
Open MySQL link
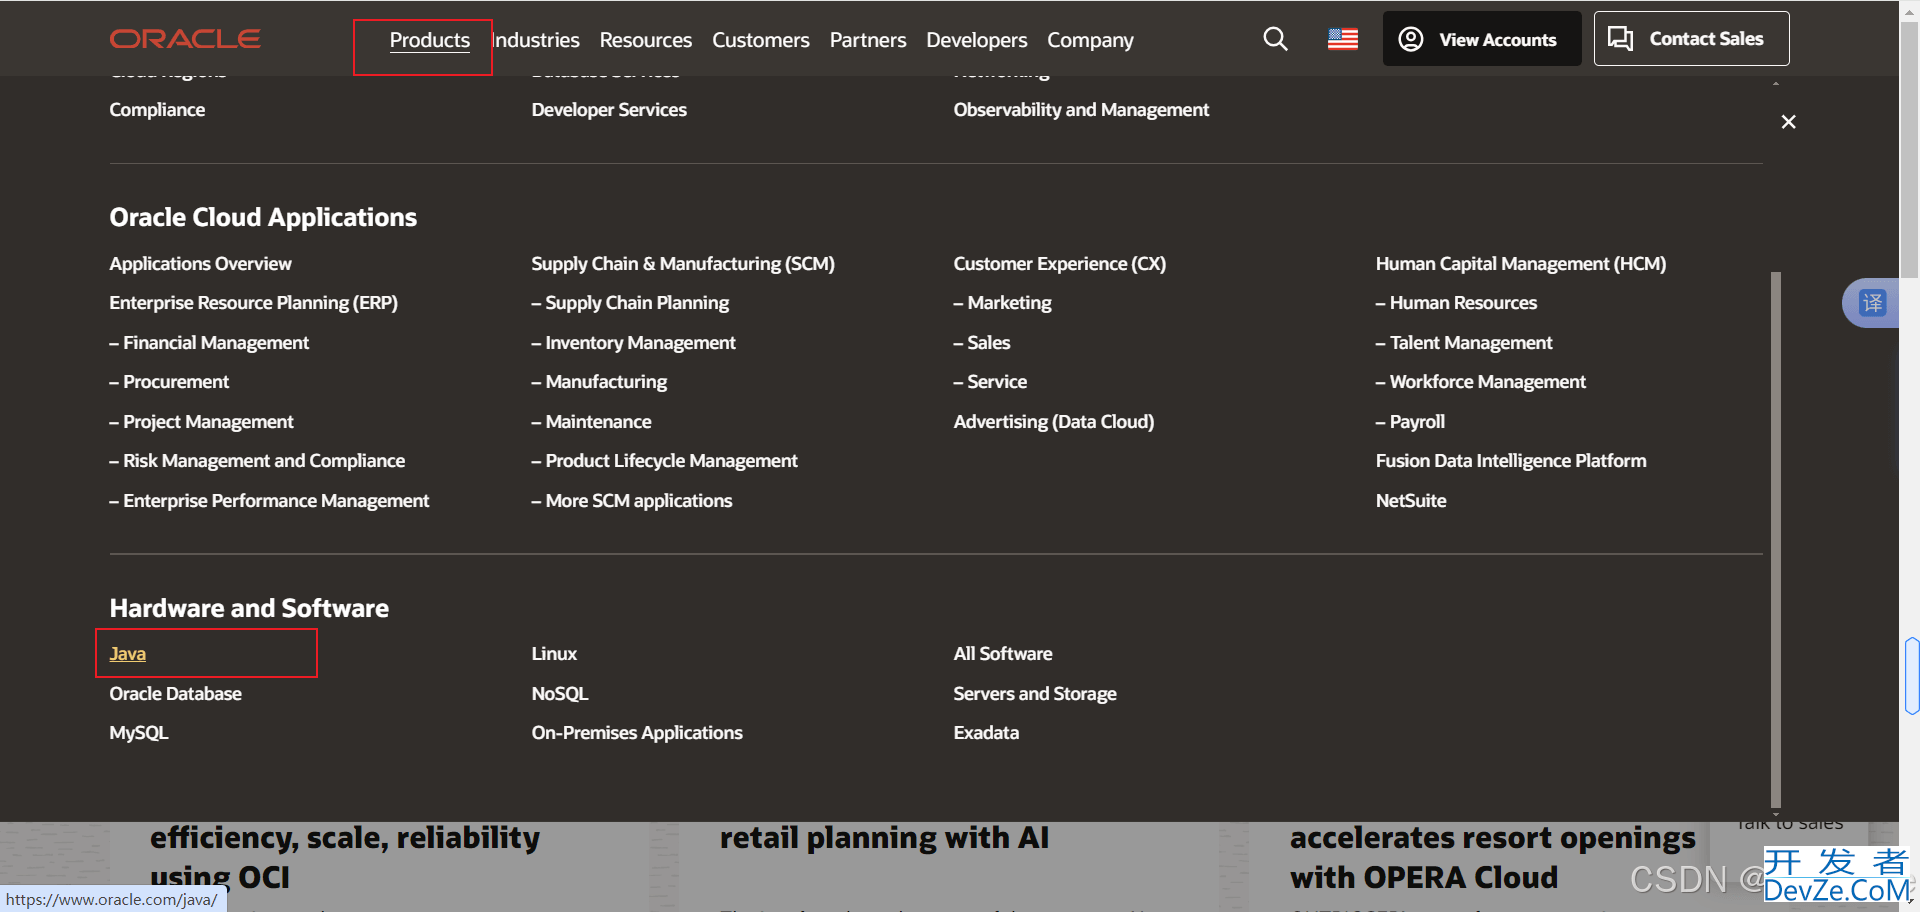click(x=138, y=733)
